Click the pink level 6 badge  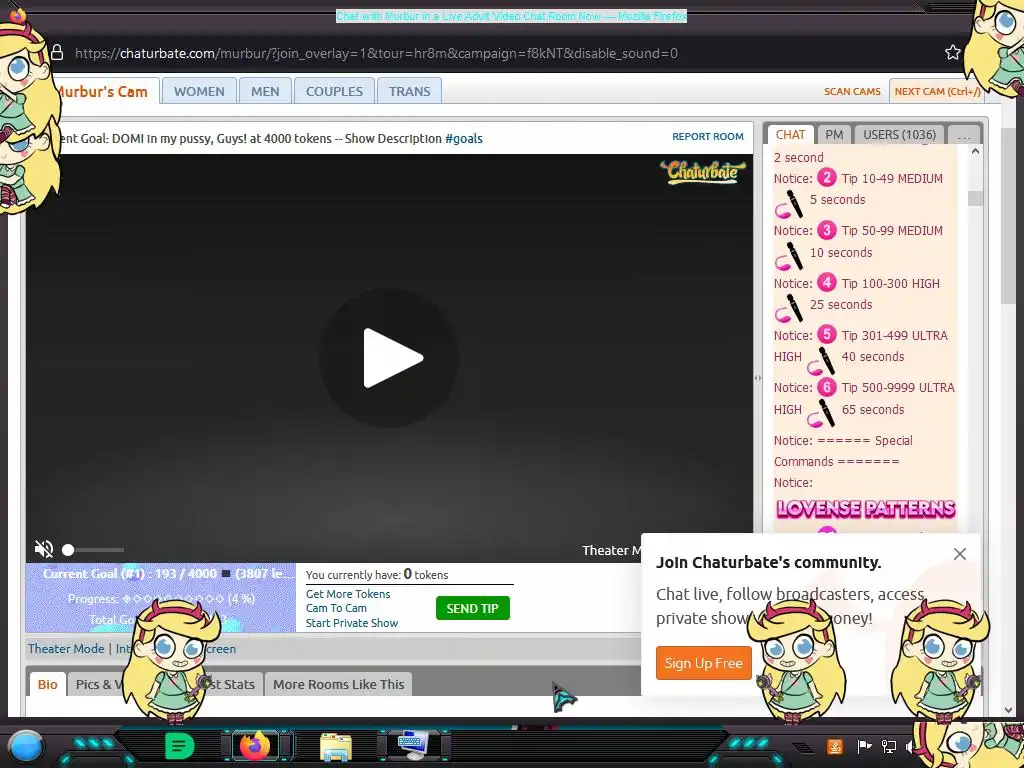[827, 387]
